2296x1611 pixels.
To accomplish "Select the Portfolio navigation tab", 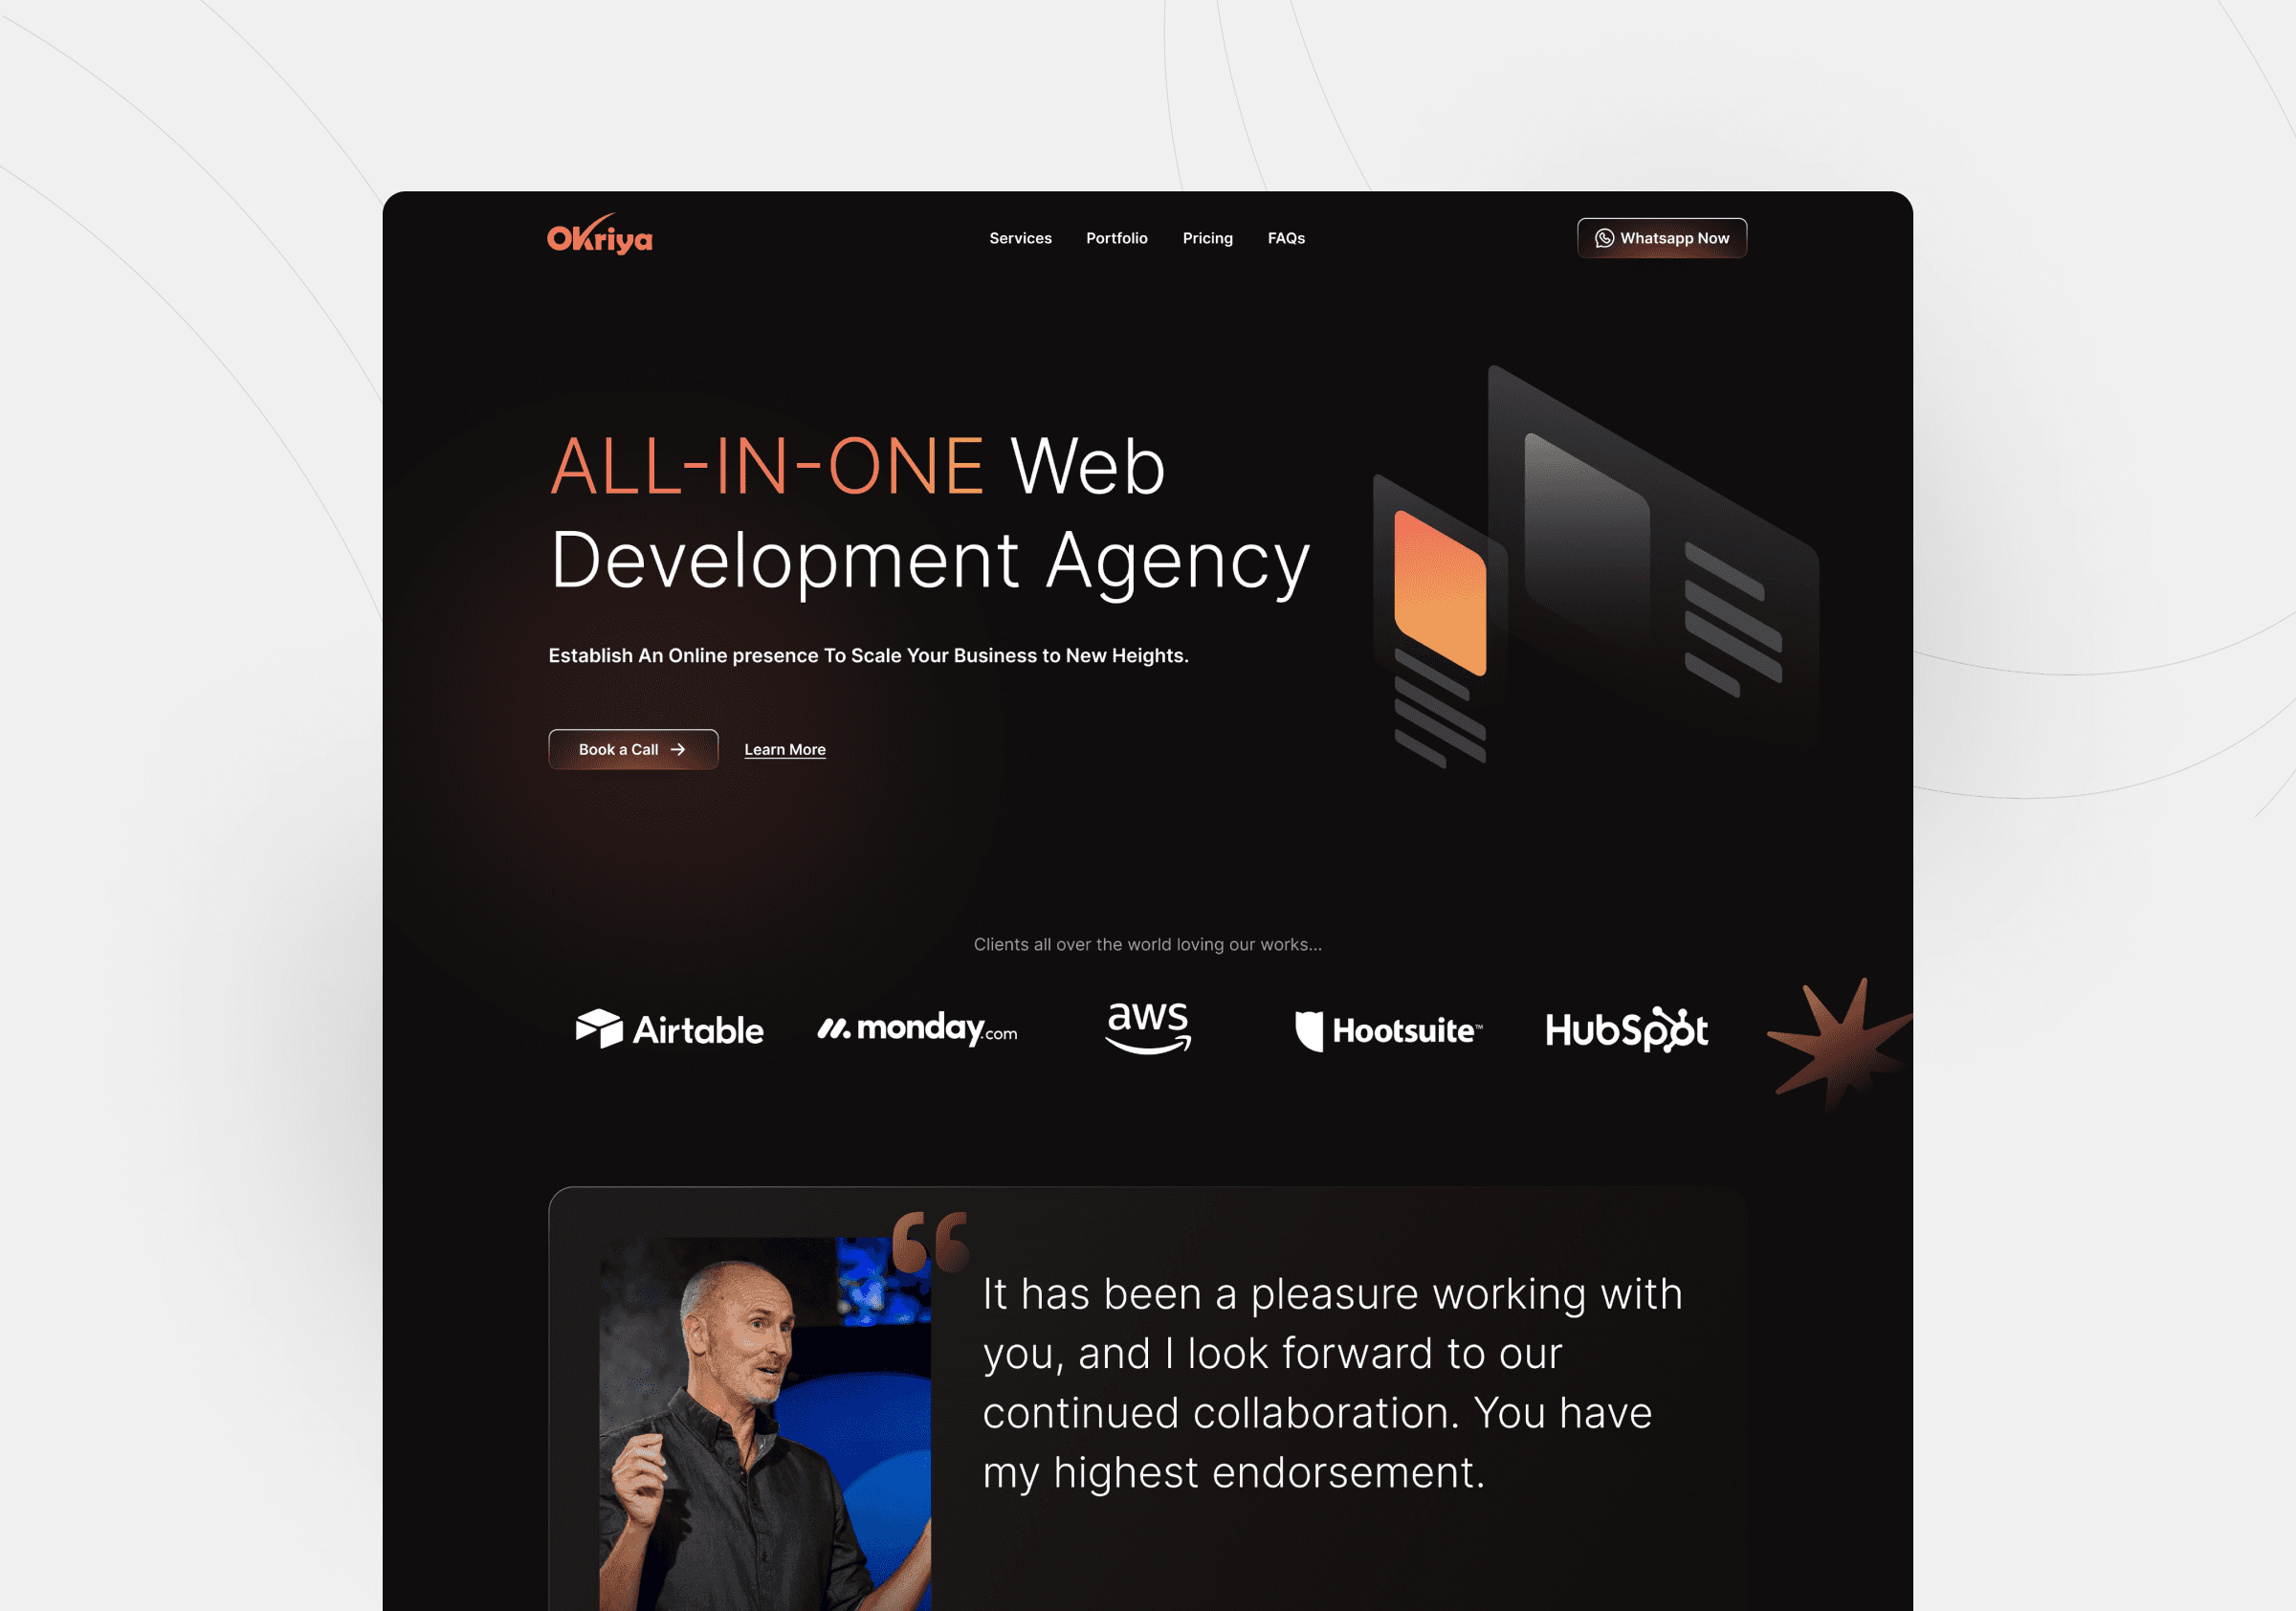I will 1116,237.
